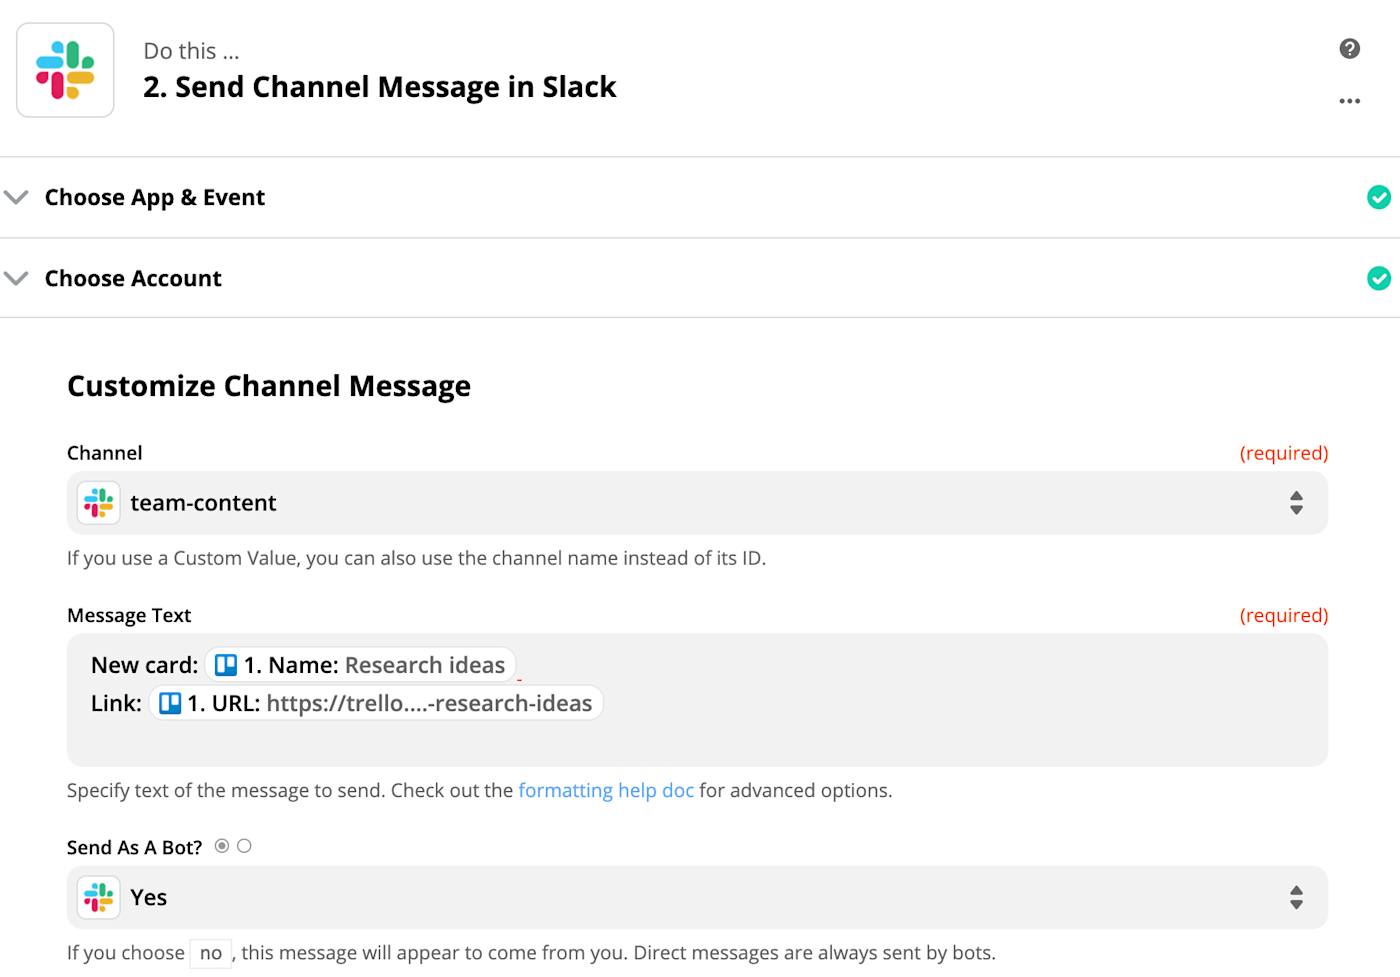This screenshot has height=977, width=1400.
Task: Click the '1. Name: Research ideas' pill
Action: [x=360, y=665]
